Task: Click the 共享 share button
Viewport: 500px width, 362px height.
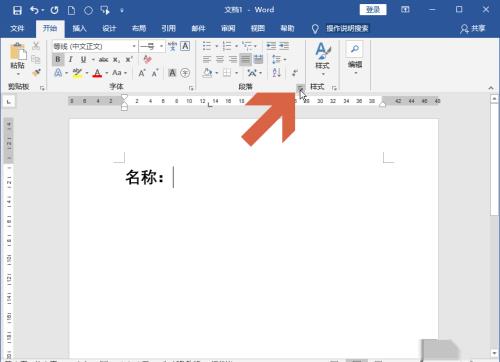Action: 473,29
